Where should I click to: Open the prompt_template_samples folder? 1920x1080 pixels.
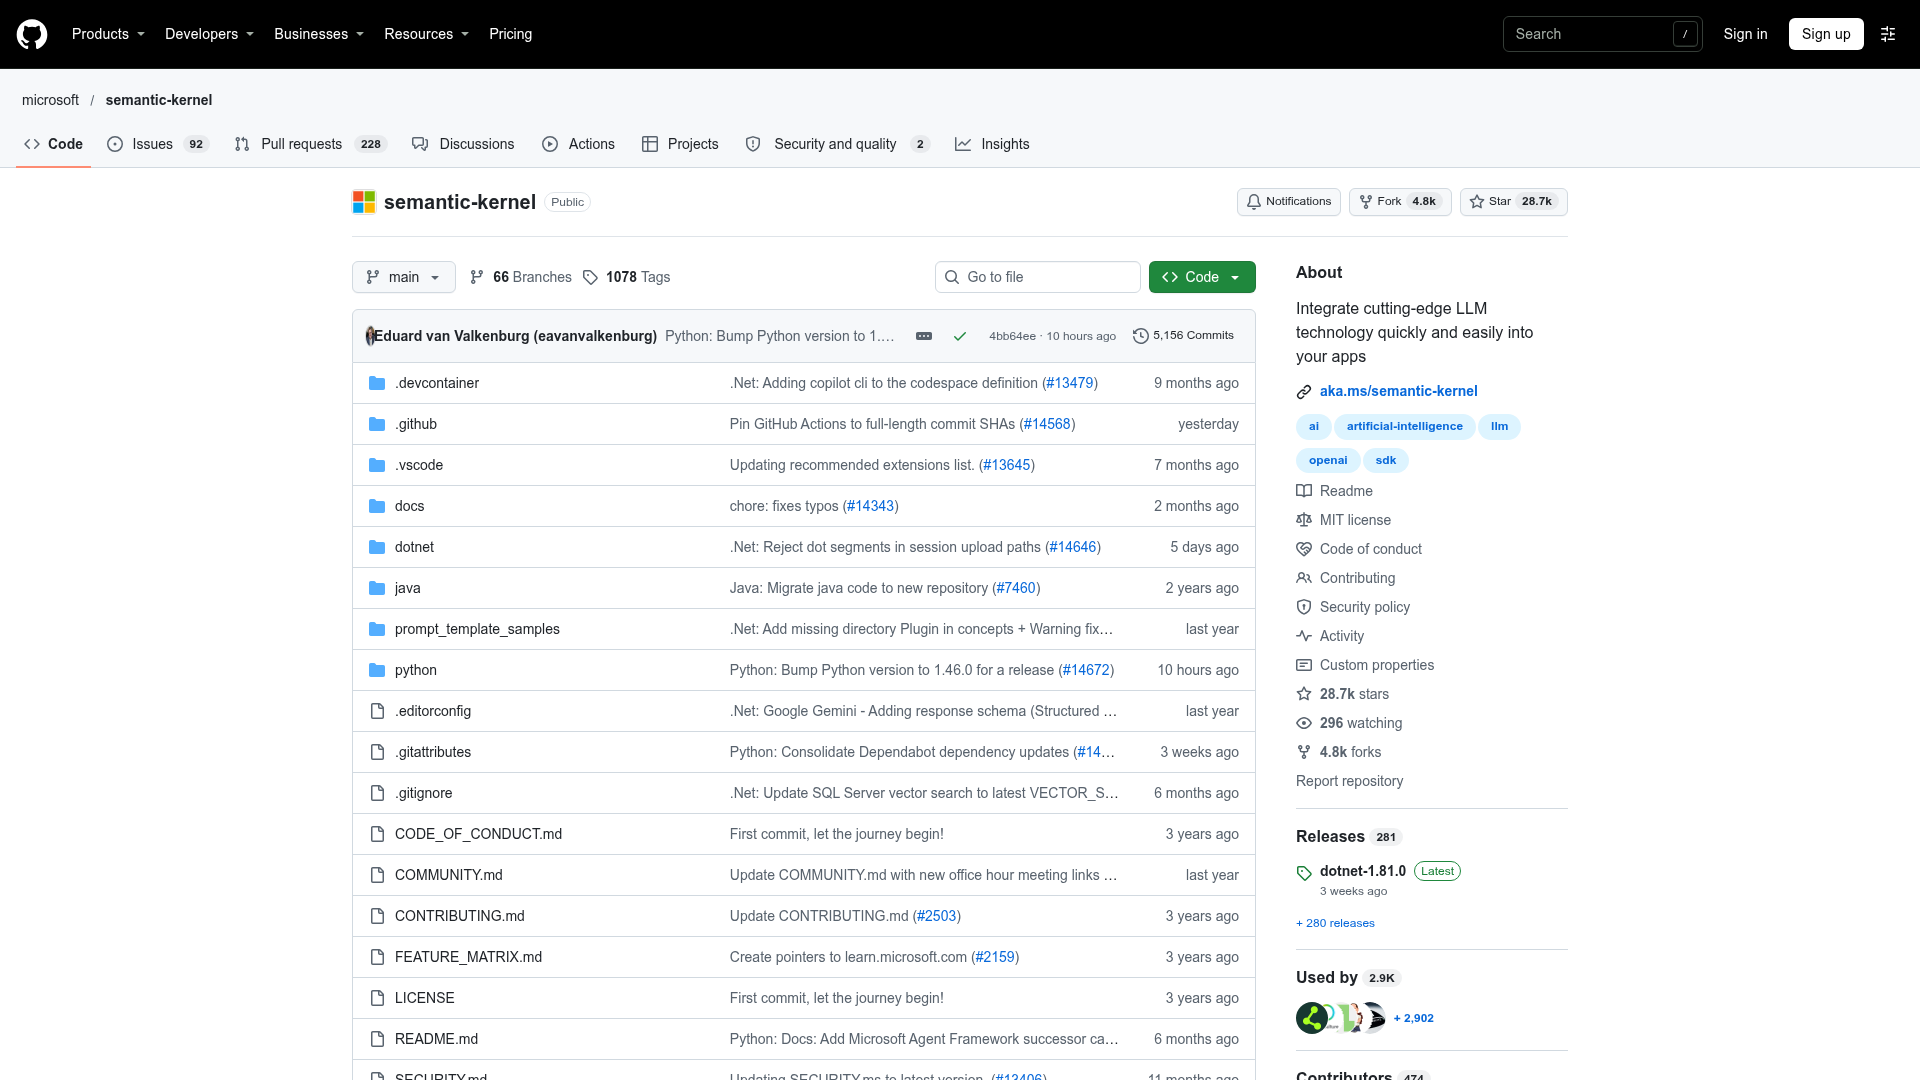pos(477,629)
